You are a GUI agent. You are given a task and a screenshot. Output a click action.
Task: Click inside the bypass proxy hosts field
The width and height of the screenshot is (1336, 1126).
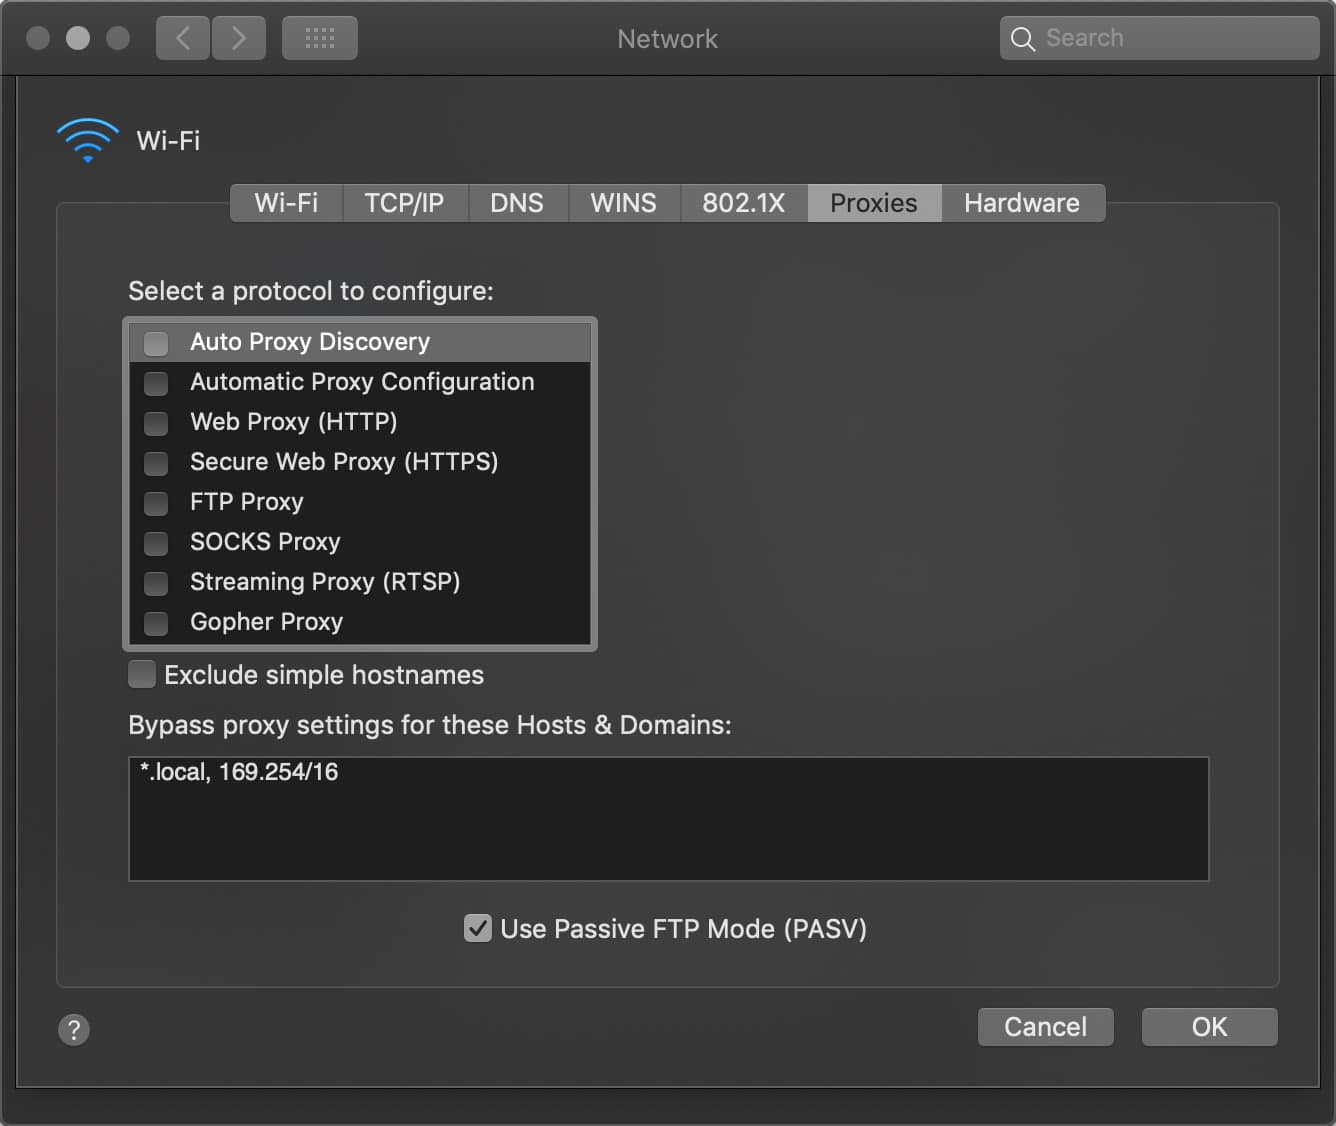[667, 818]
